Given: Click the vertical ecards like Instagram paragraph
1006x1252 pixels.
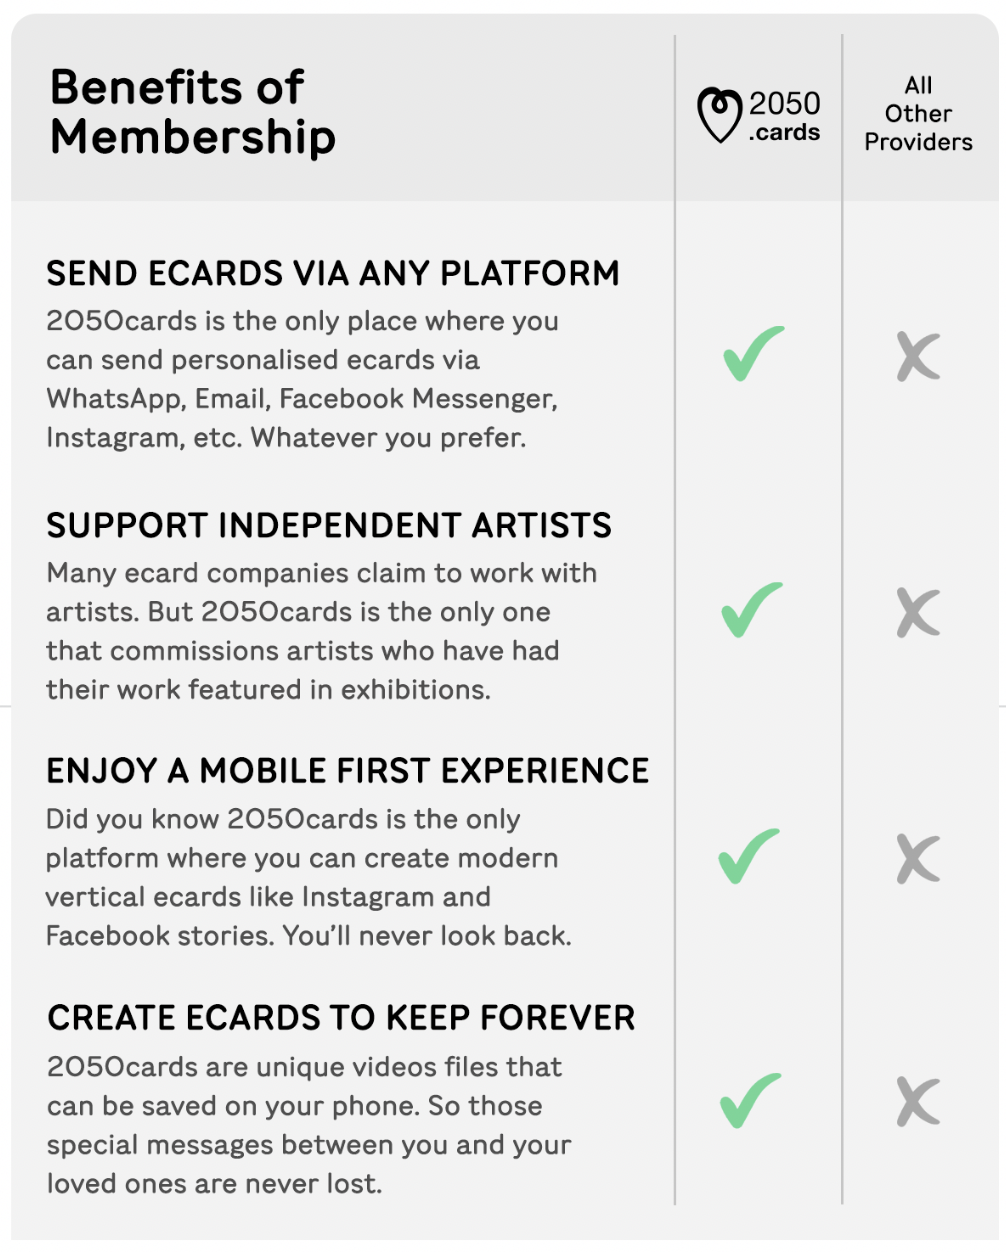Looking at the screenshot, I should point(308,877).
